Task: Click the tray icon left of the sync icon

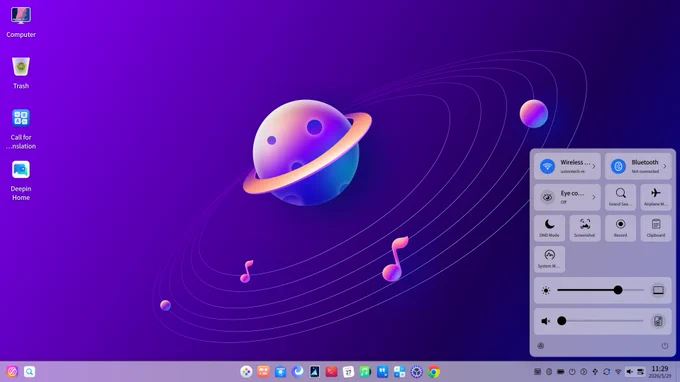Action: click(x=595, y=372)
